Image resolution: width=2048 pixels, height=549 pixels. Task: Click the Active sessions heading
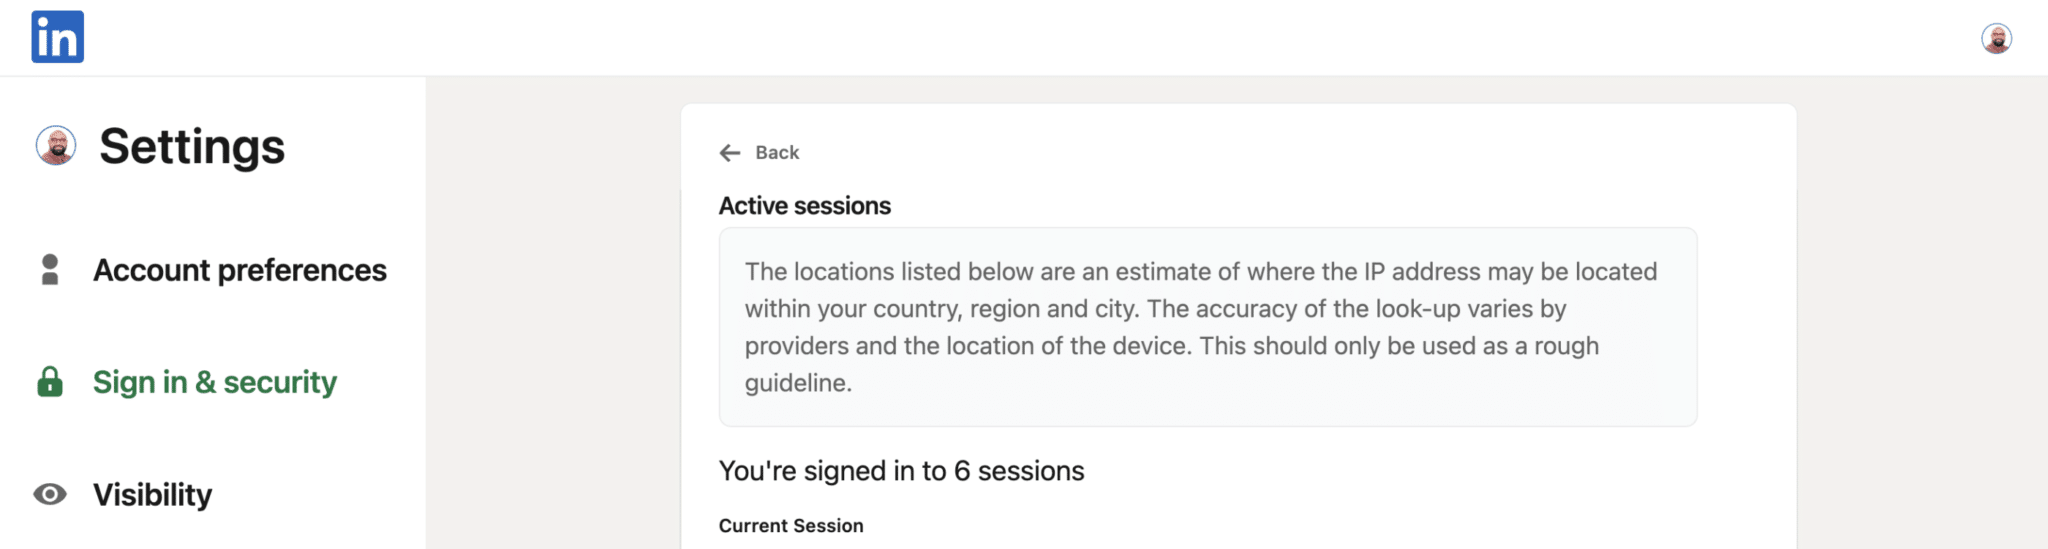[805, 206]
